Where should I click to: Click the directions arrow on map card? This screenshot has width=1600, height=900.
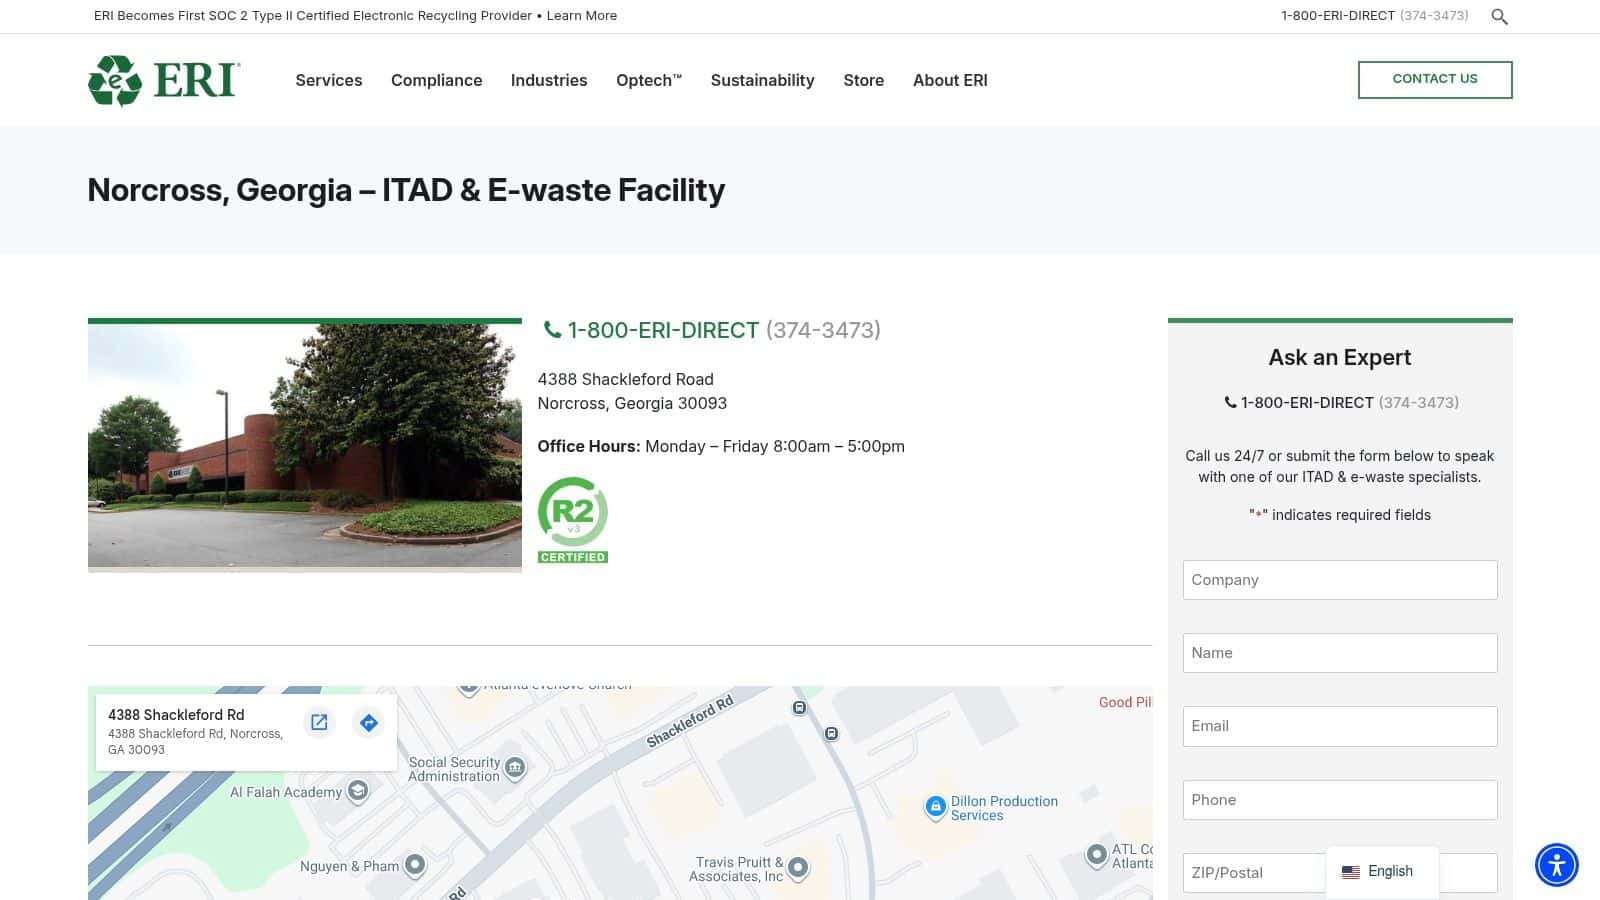369,723
